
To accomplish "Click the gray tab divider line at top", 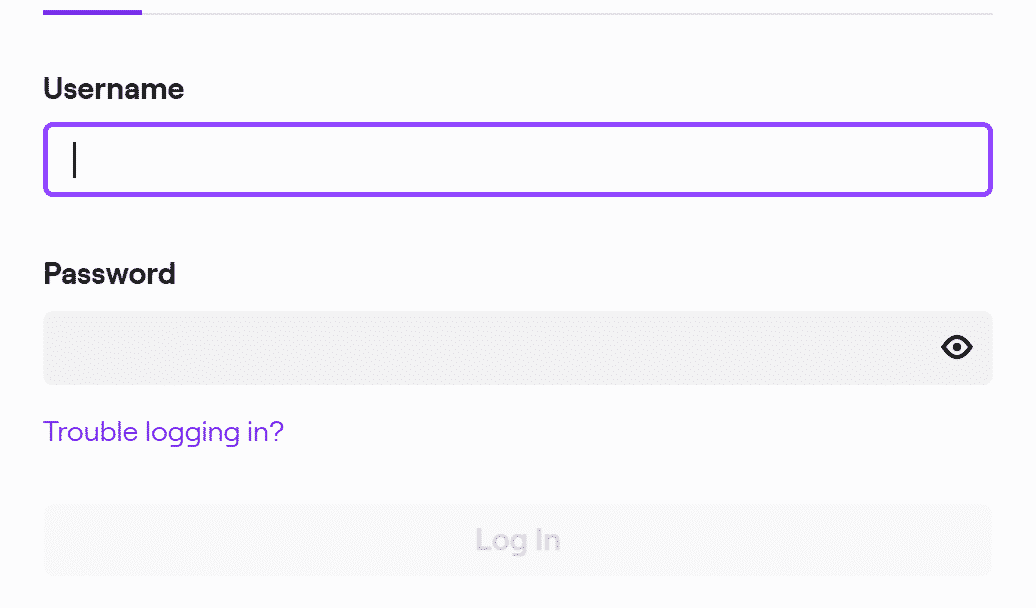I will pyautogui.click(x=567, y=13).
